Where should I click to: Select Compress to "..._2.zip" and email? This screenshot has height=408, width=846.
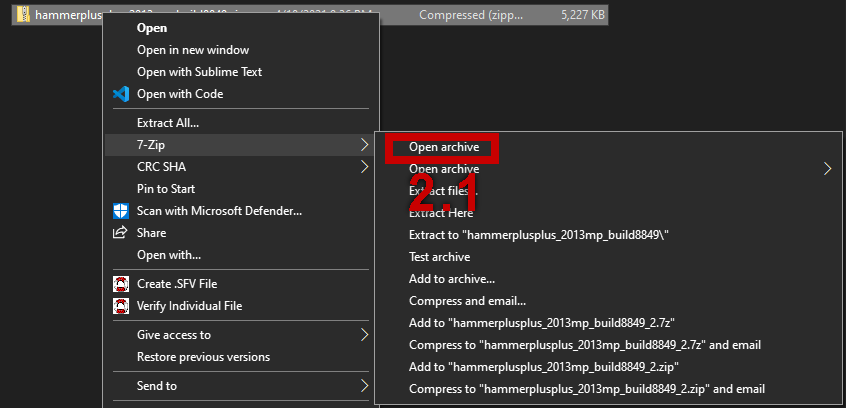[x=587, y=389]
